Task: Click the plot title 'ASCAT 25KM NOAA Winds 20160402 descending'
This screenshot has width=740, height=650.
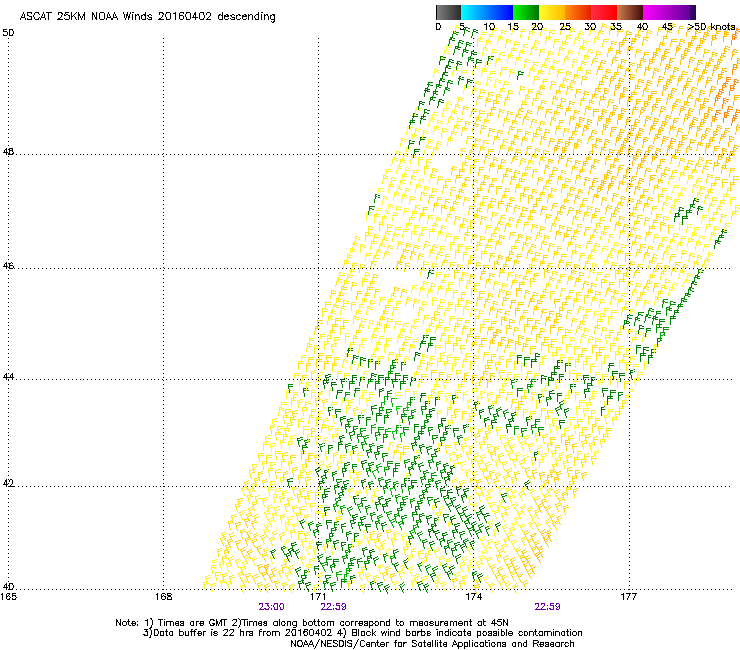Action: click(x=147, y=17)
